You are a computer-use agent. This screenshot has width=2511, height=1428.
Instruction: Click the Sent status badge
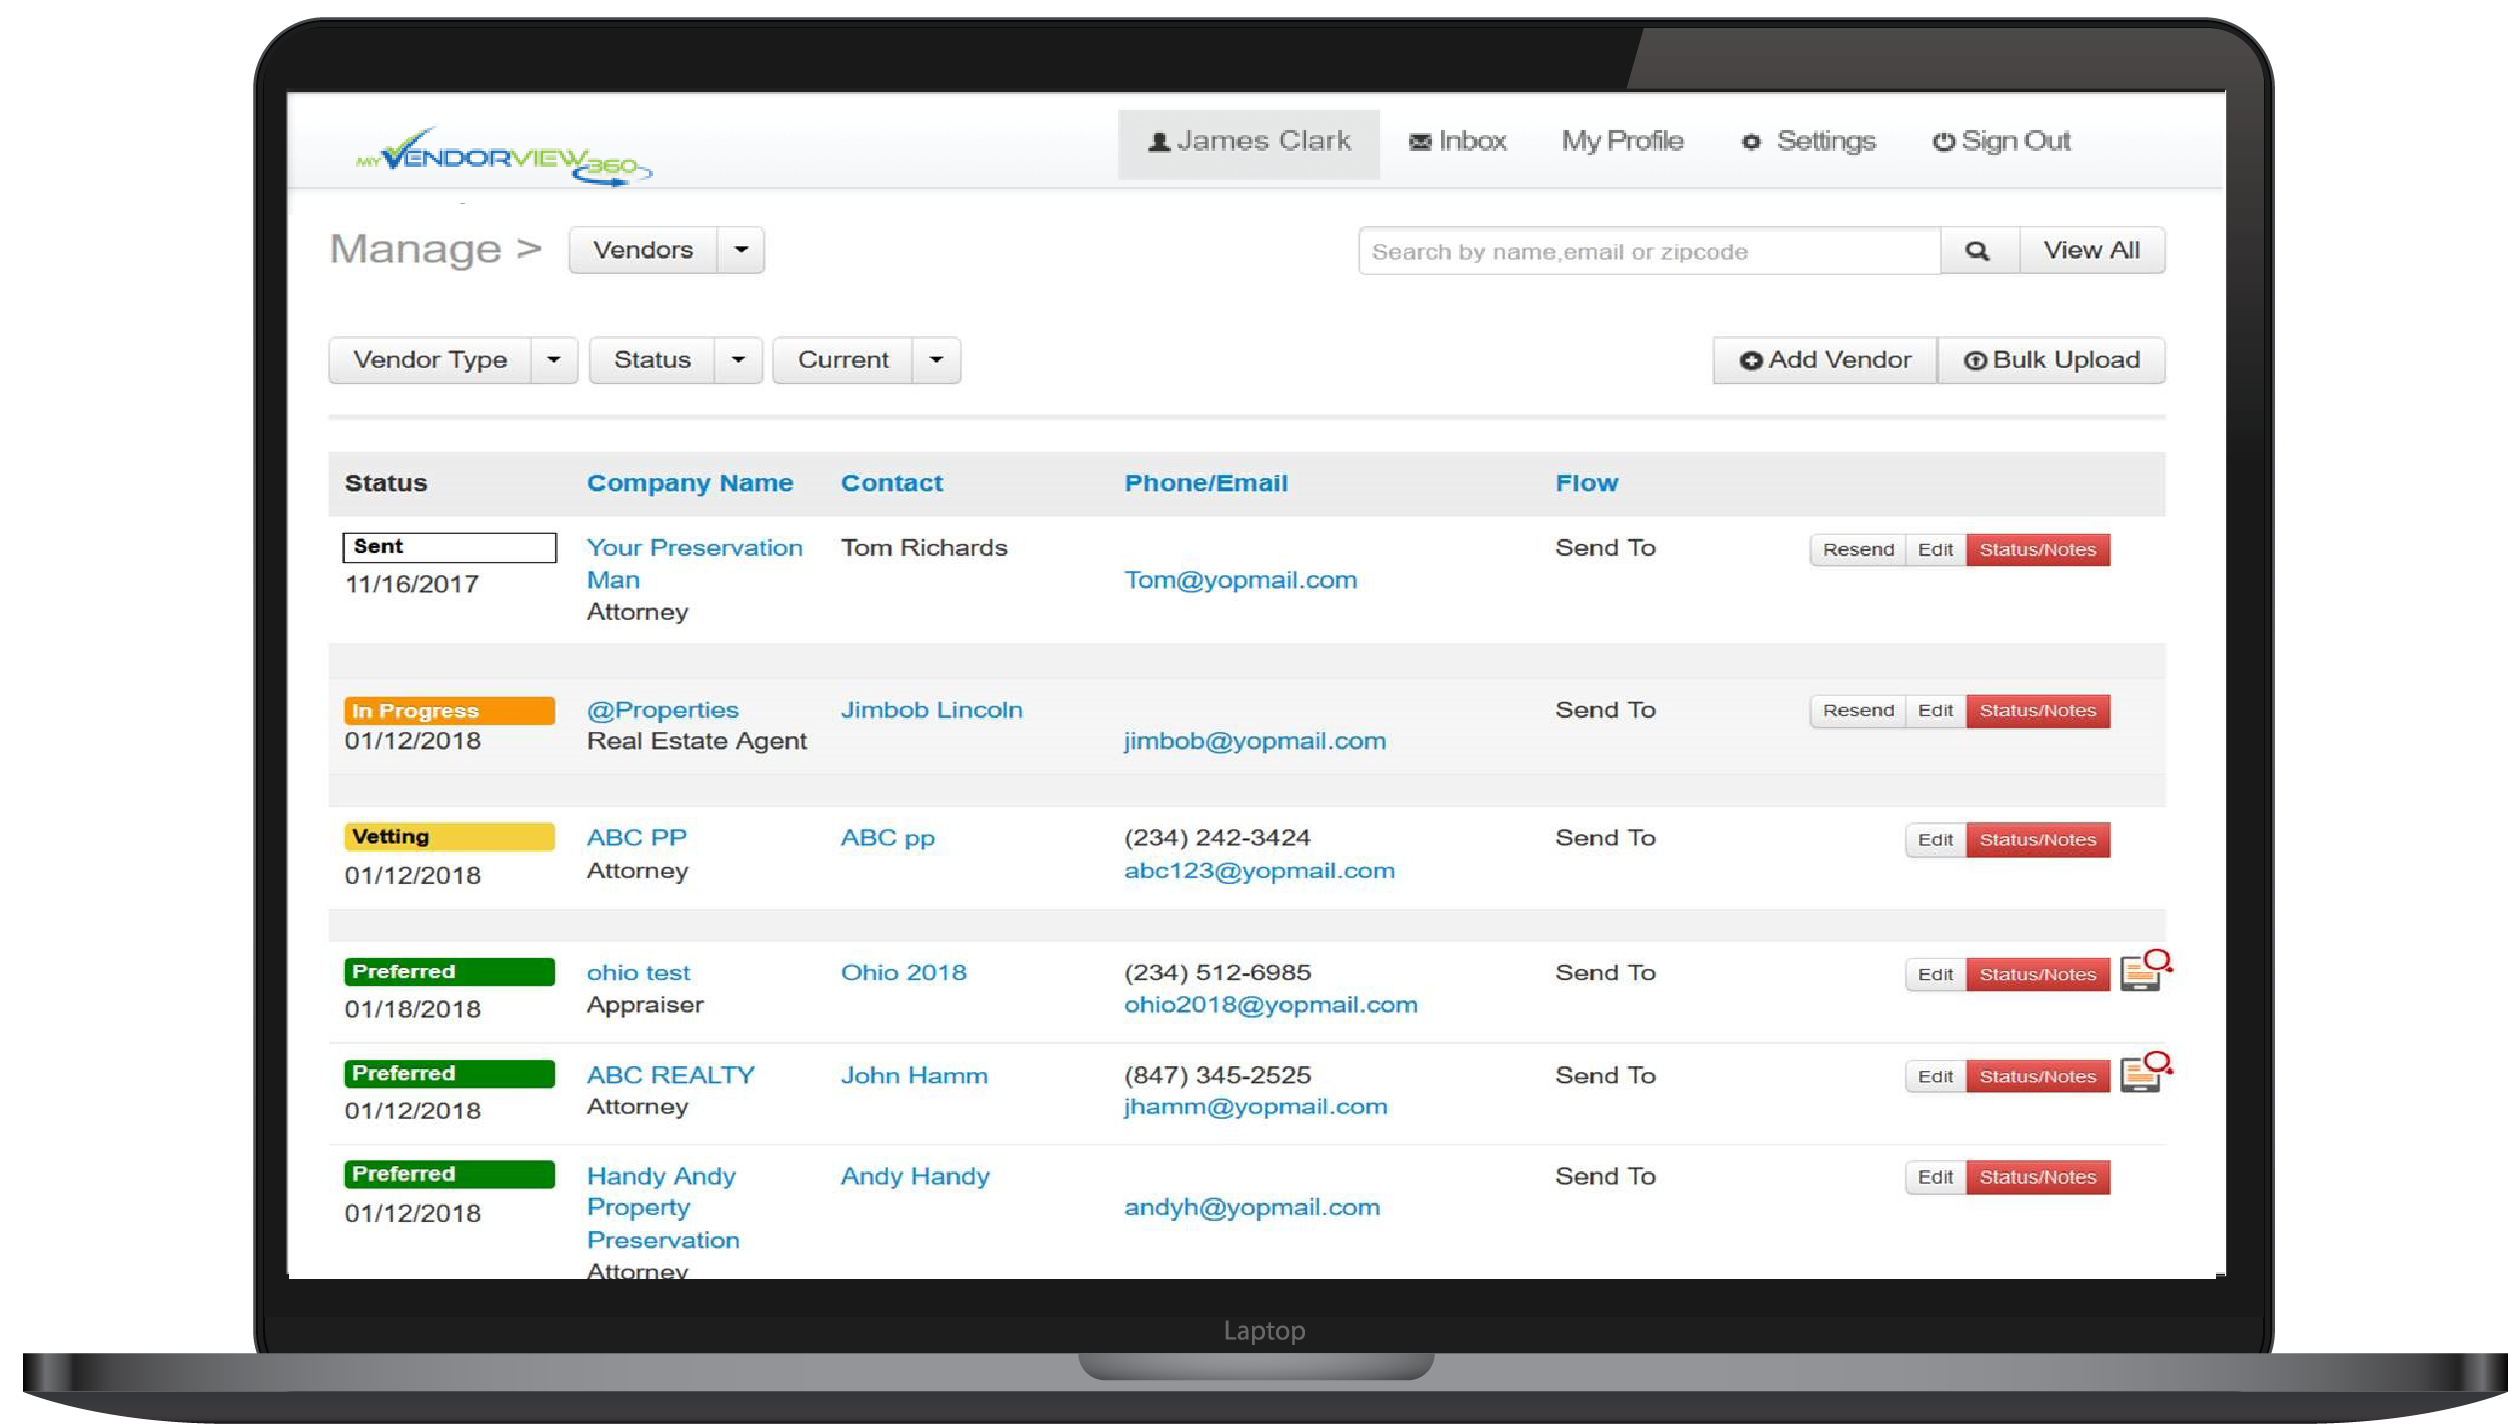(x=450, y=548)
